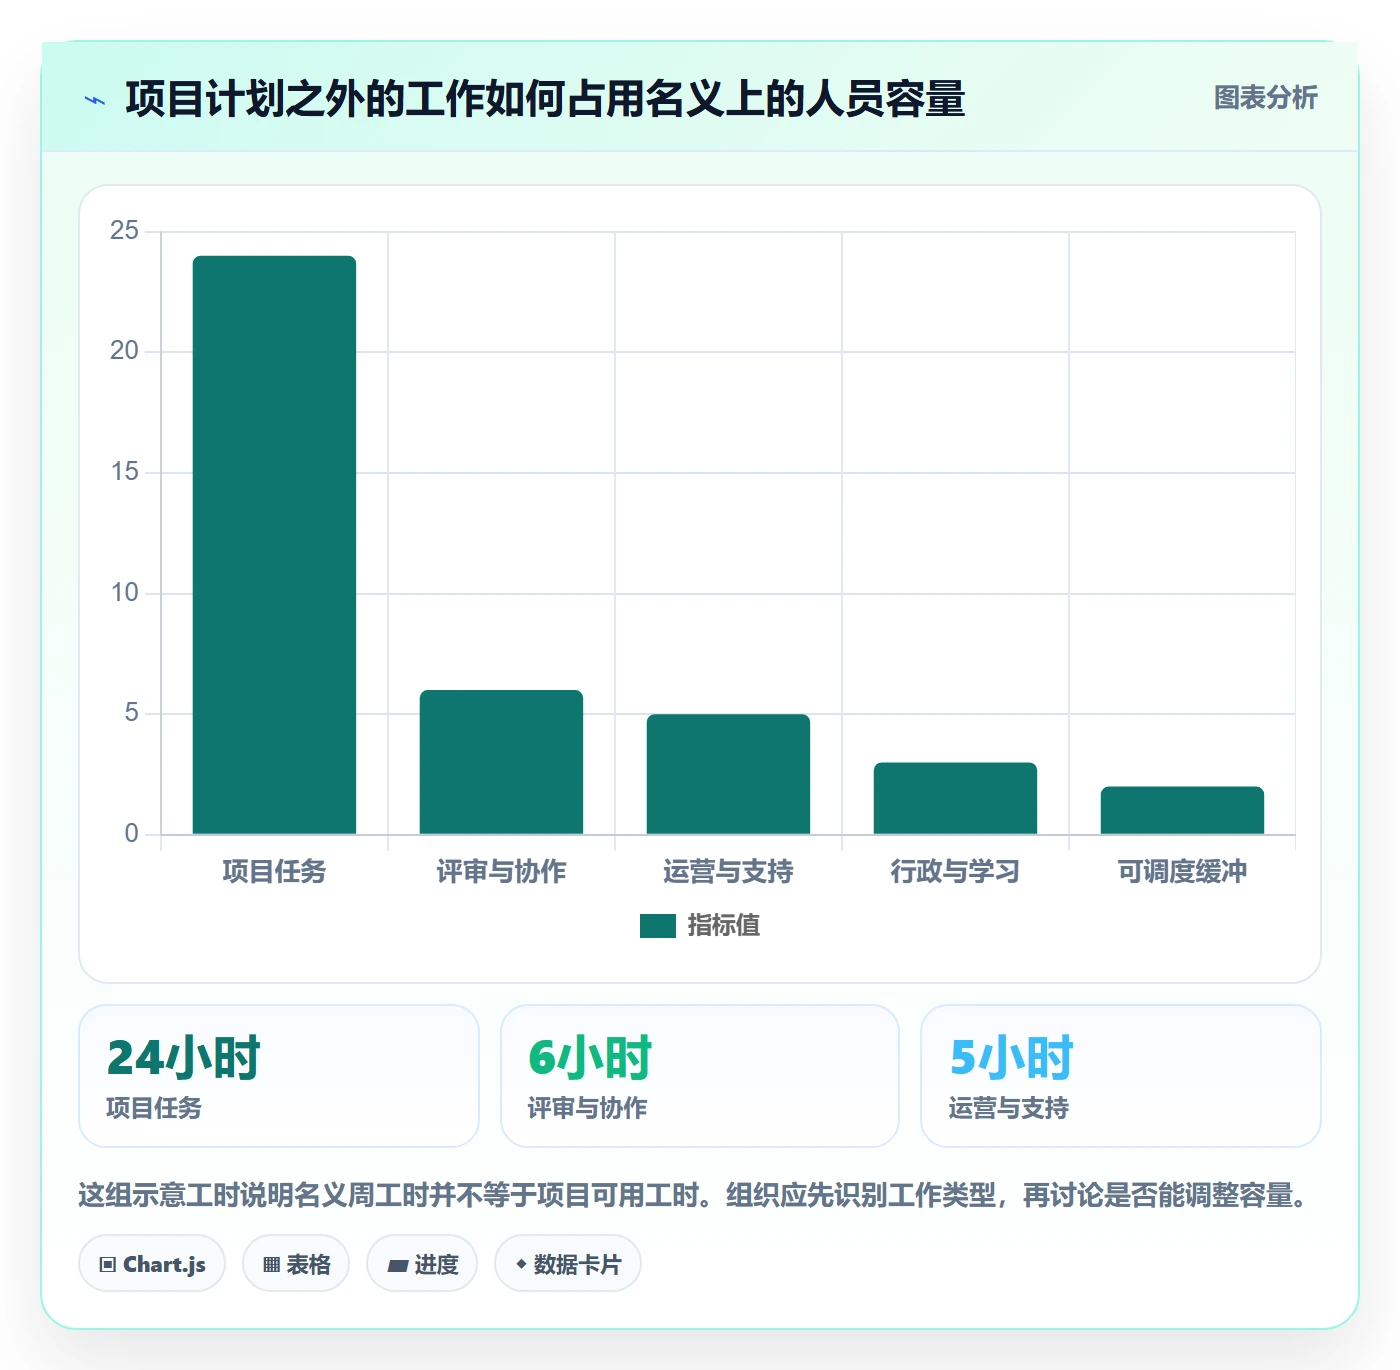Click the bar icon in 进度 chip
Image resolution: width=1400 pixels, height=1370 pixels.
coord(397,1266)
